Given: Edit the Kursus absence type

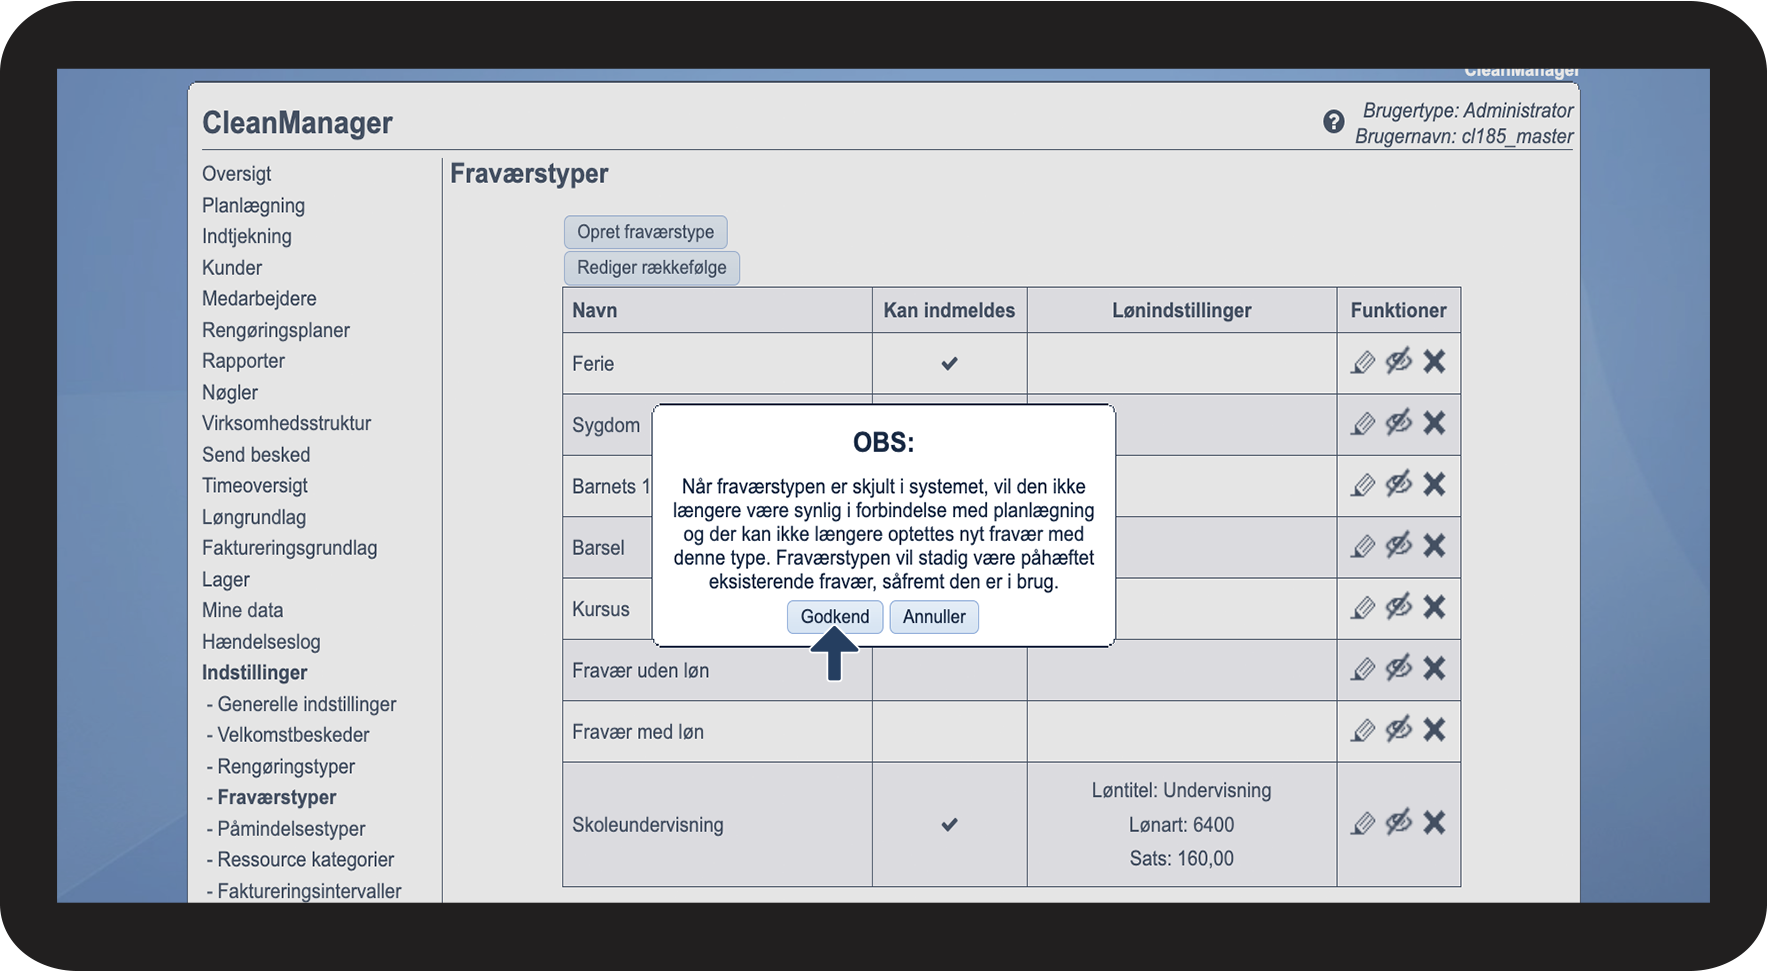Looking at the screenshot, I should point(1363,608).
